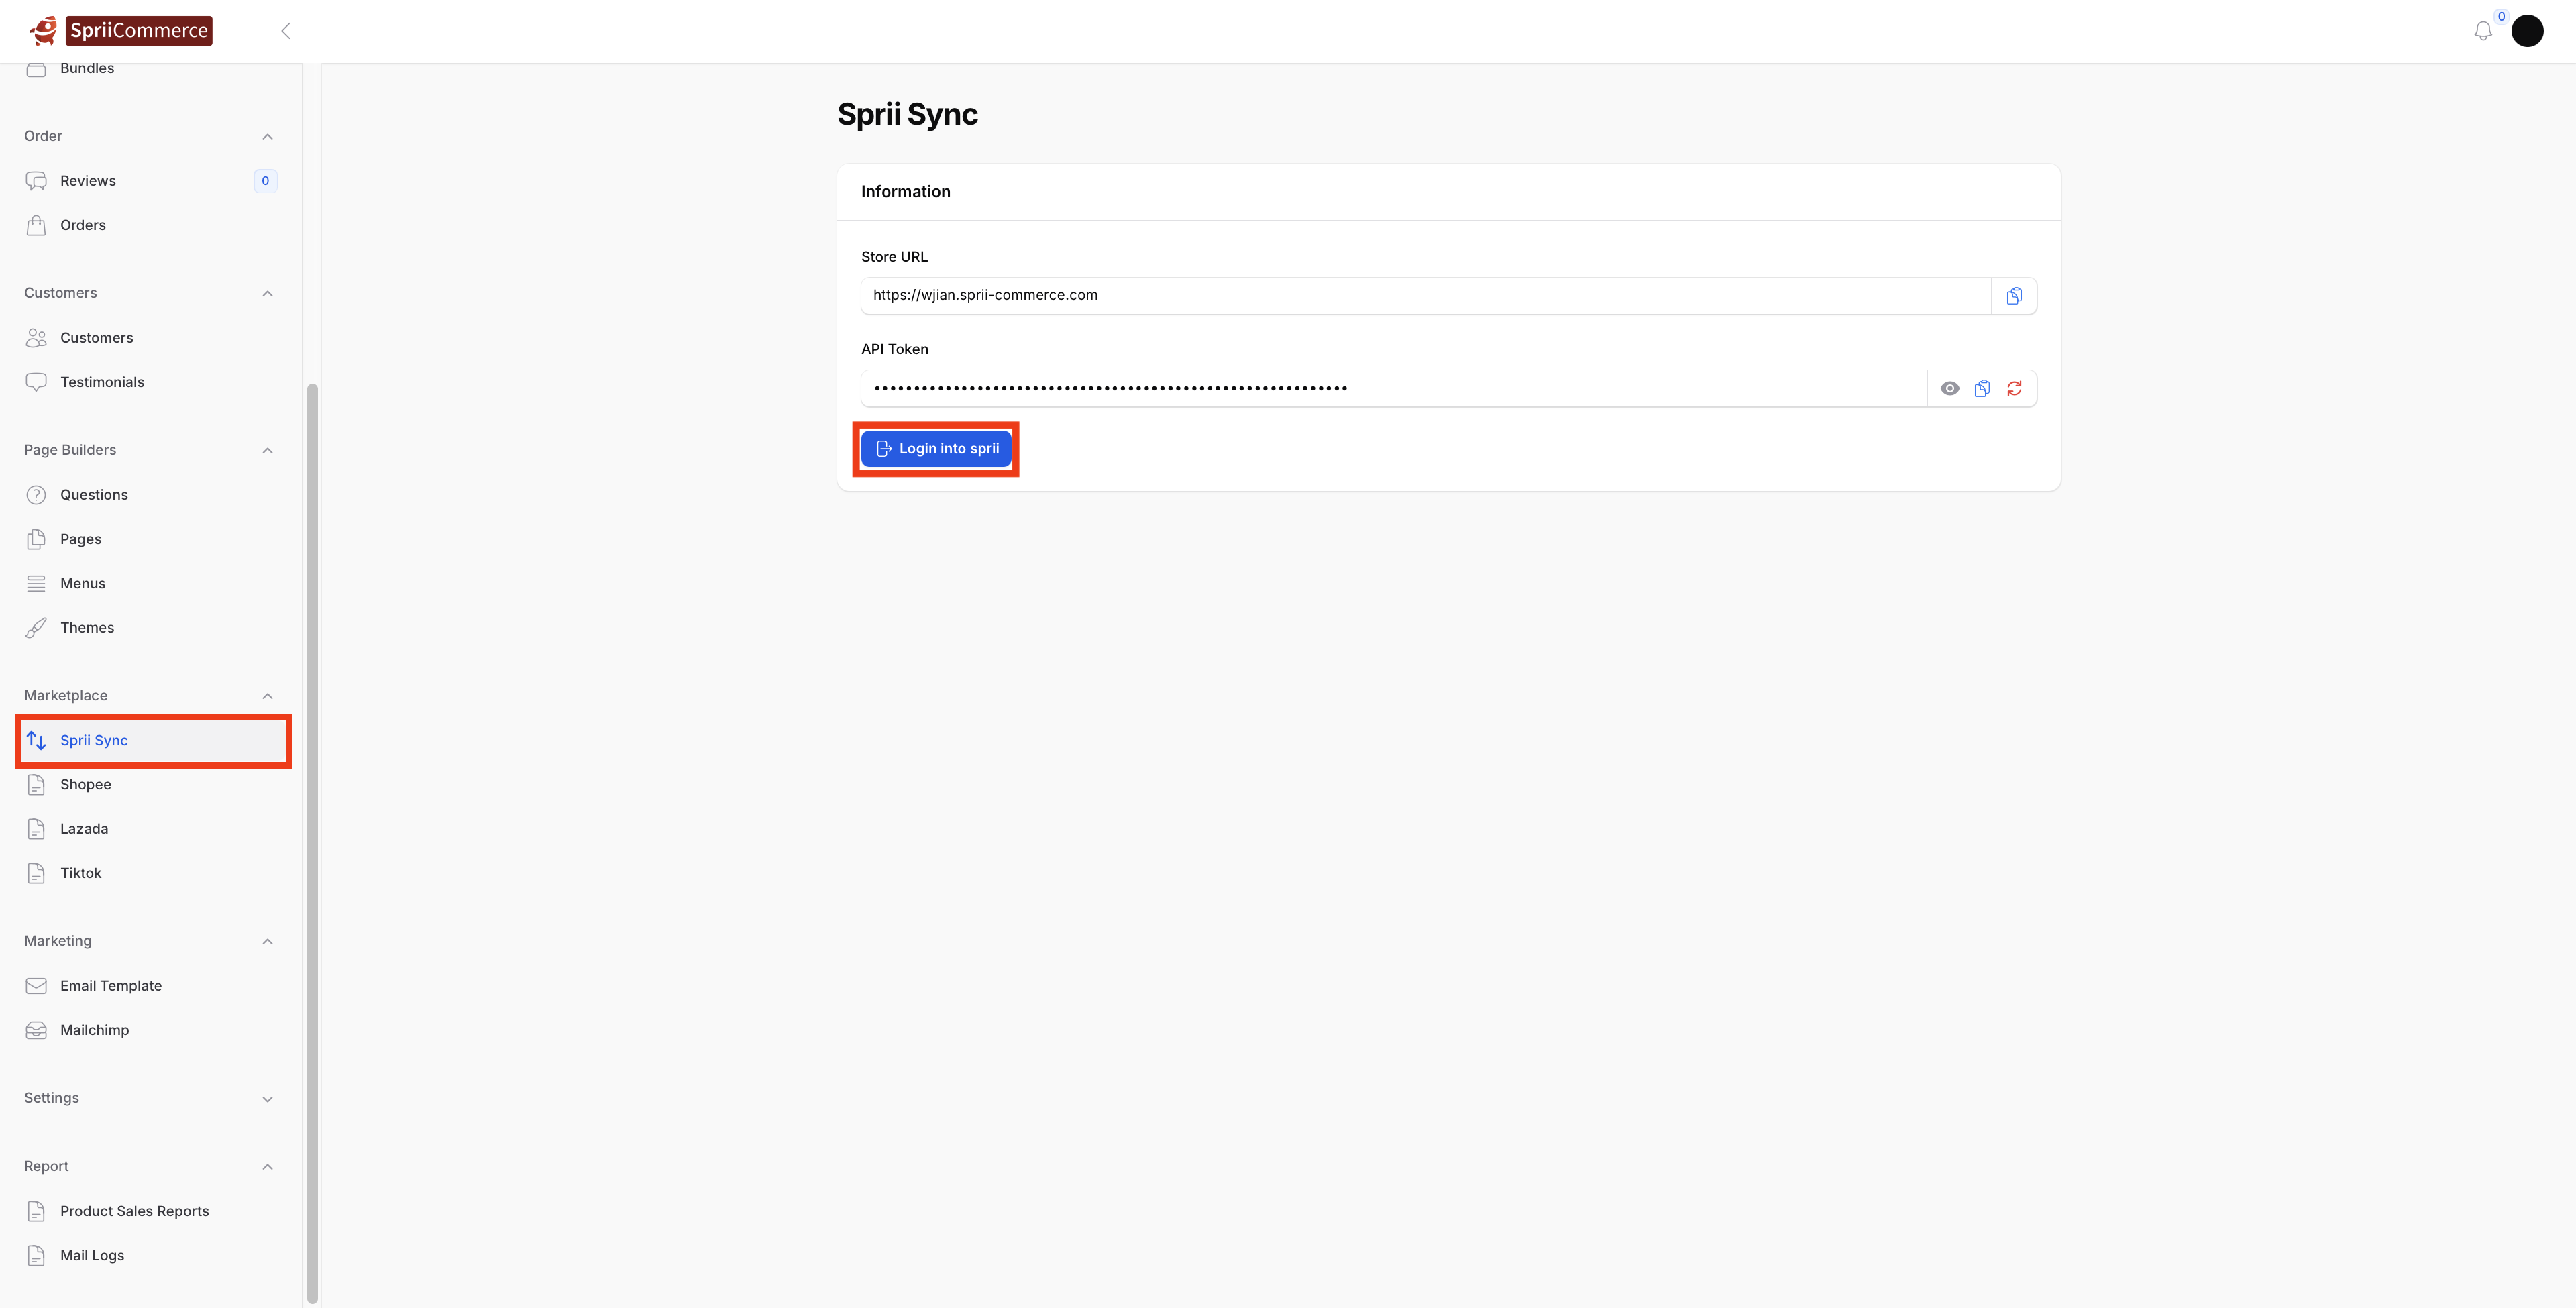Open the notifications bell
Image resolution: width=2576 pixels, height=1308 pixels.
[x=2483, y=32]
